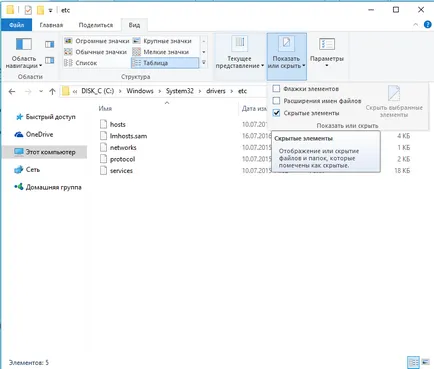Open the Параметры dropdown arrow
The height and width of the screenshot is (369, 434).
click(327, 65)
